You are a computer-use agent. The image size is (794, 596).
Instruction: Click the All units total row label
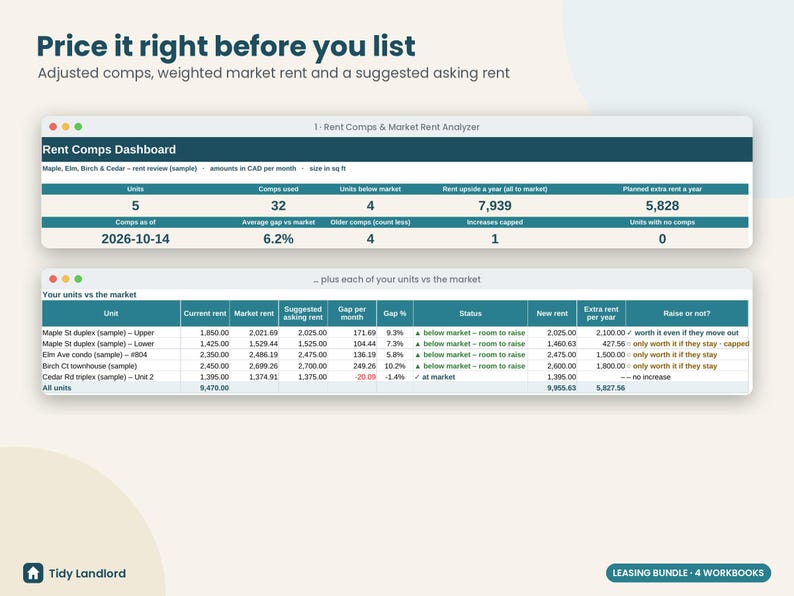pos(57,388)
